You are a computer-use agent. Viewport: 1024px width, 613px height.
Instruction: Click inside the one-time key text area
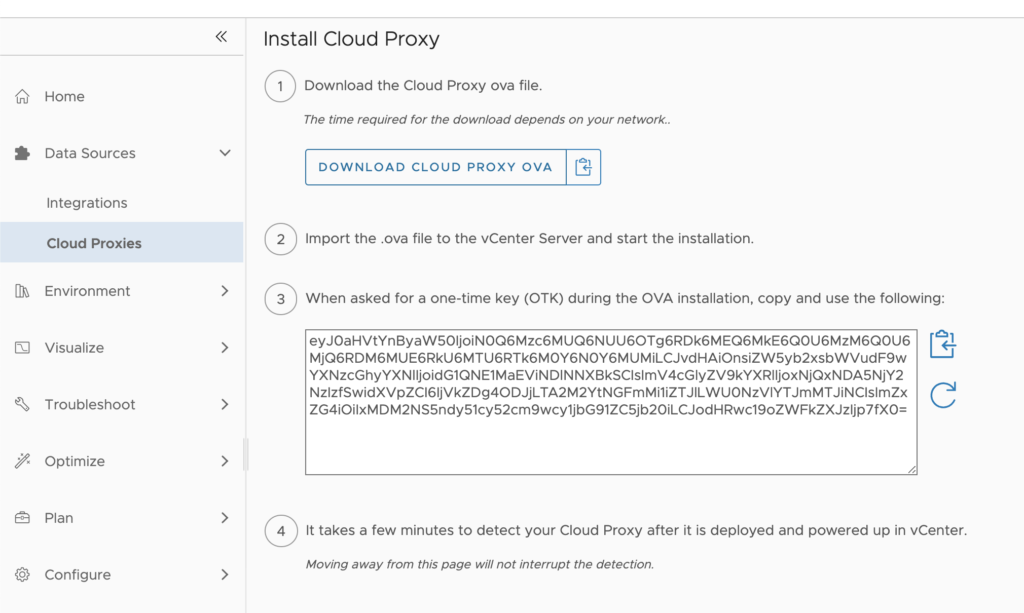click(610, 440)
